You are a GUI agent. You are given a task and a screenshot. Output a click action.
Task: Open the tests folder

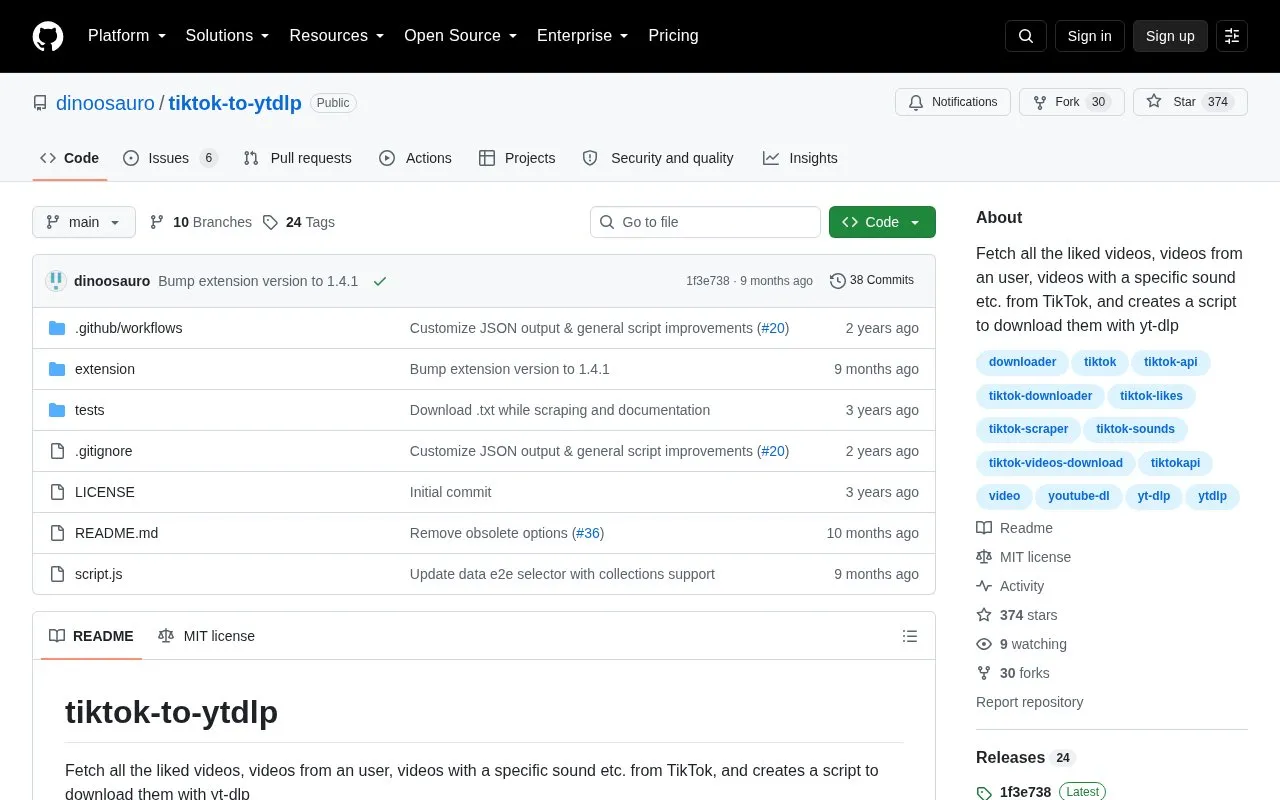[89, 410]
